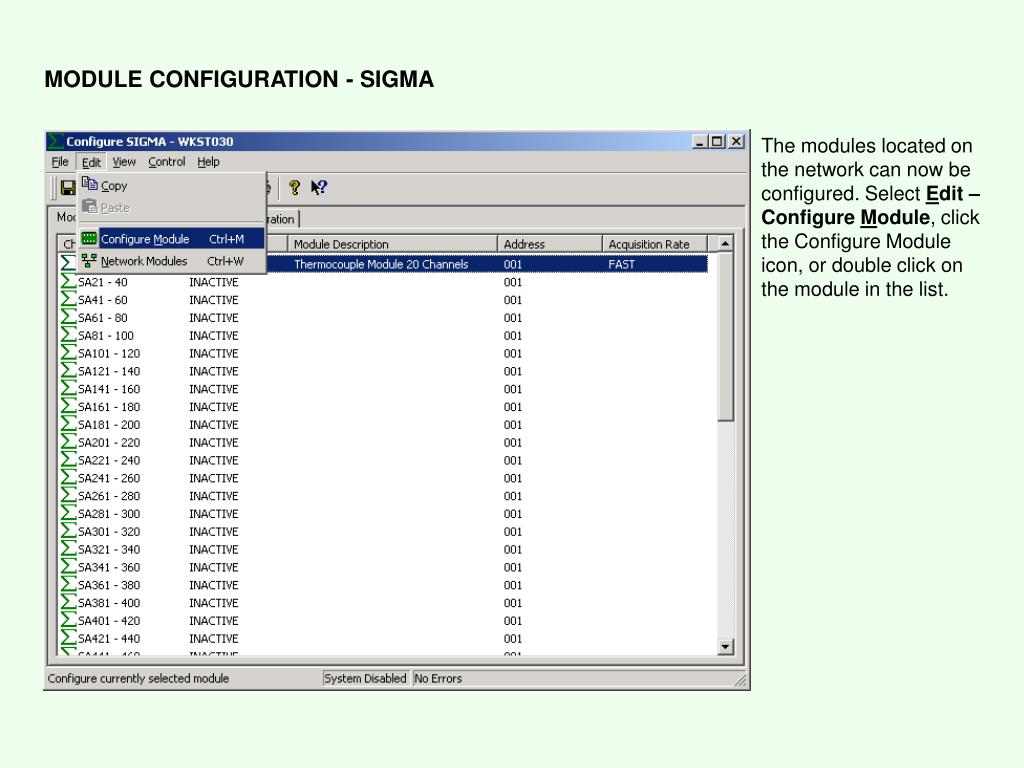Choose Copy from the Edit menu
This screenshot has width=1024, height=768.
point(172,186)
